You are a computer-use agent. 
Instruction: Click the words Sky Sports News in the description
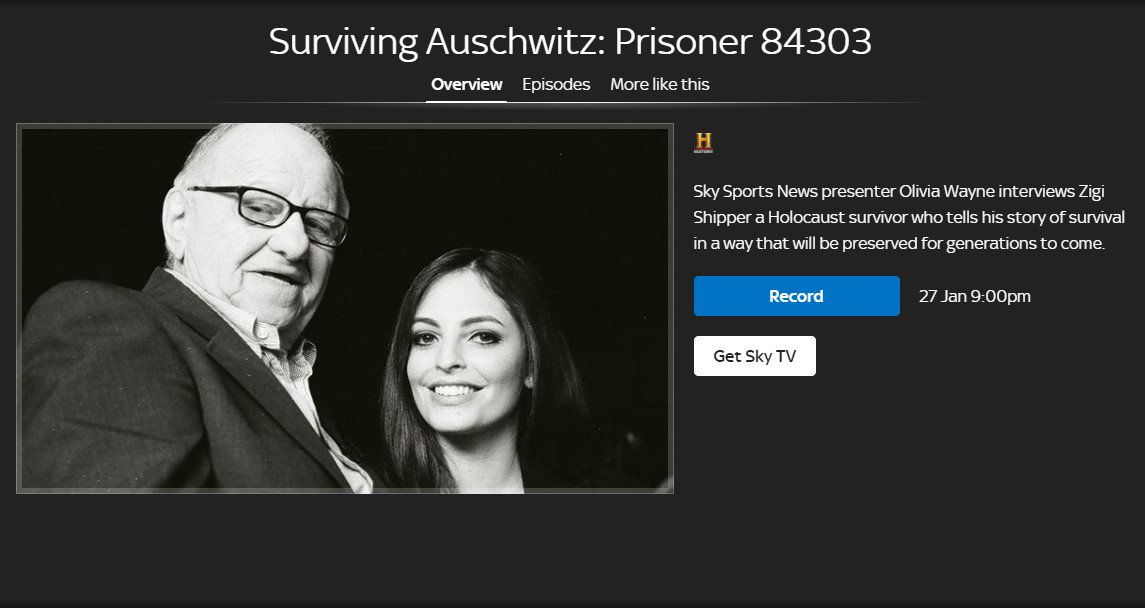point(755,191)
